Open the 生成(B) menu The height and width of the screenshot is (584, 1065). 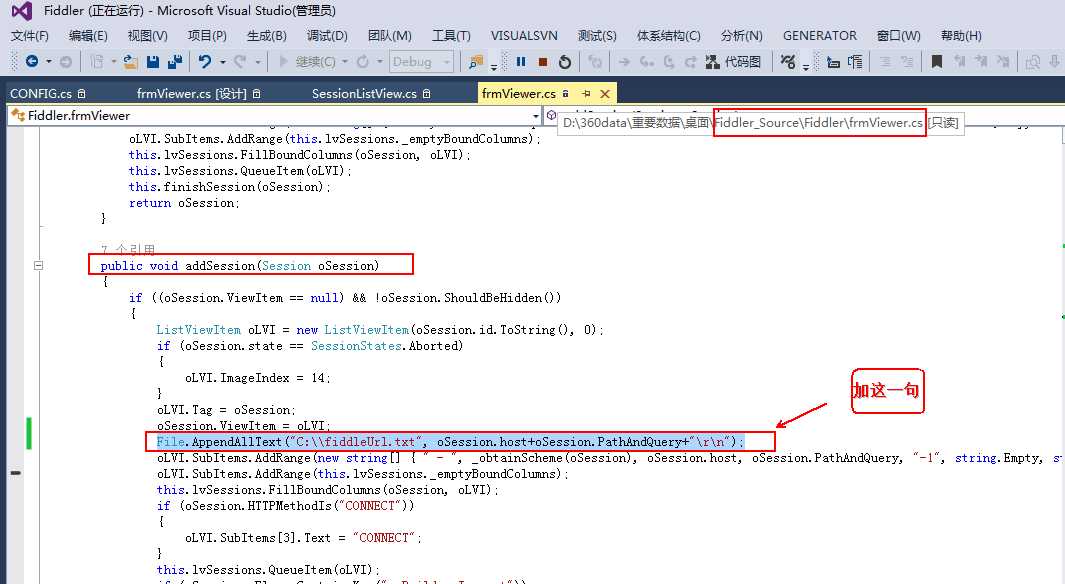(267, 36)
